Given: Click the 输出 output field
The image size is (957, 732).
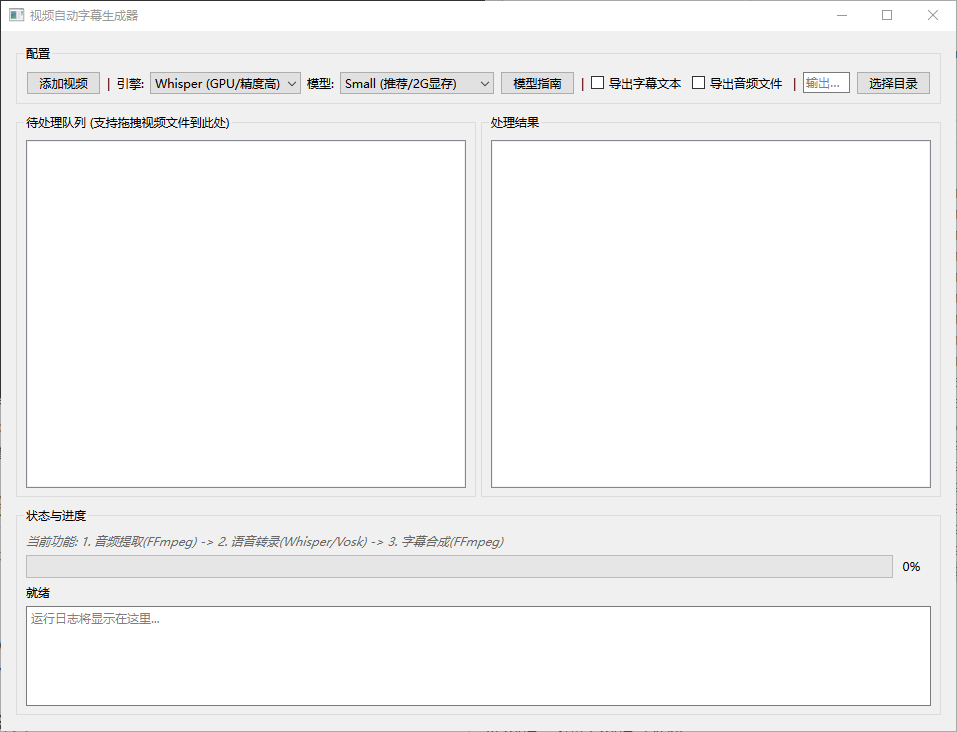Looking at the screenshot, I should 826,83.
